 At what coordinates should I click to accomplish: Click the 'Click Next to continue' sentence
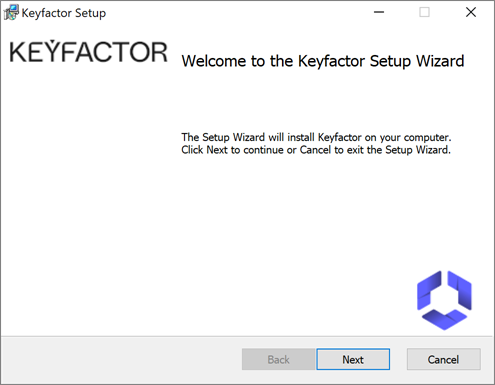(316, 150)
